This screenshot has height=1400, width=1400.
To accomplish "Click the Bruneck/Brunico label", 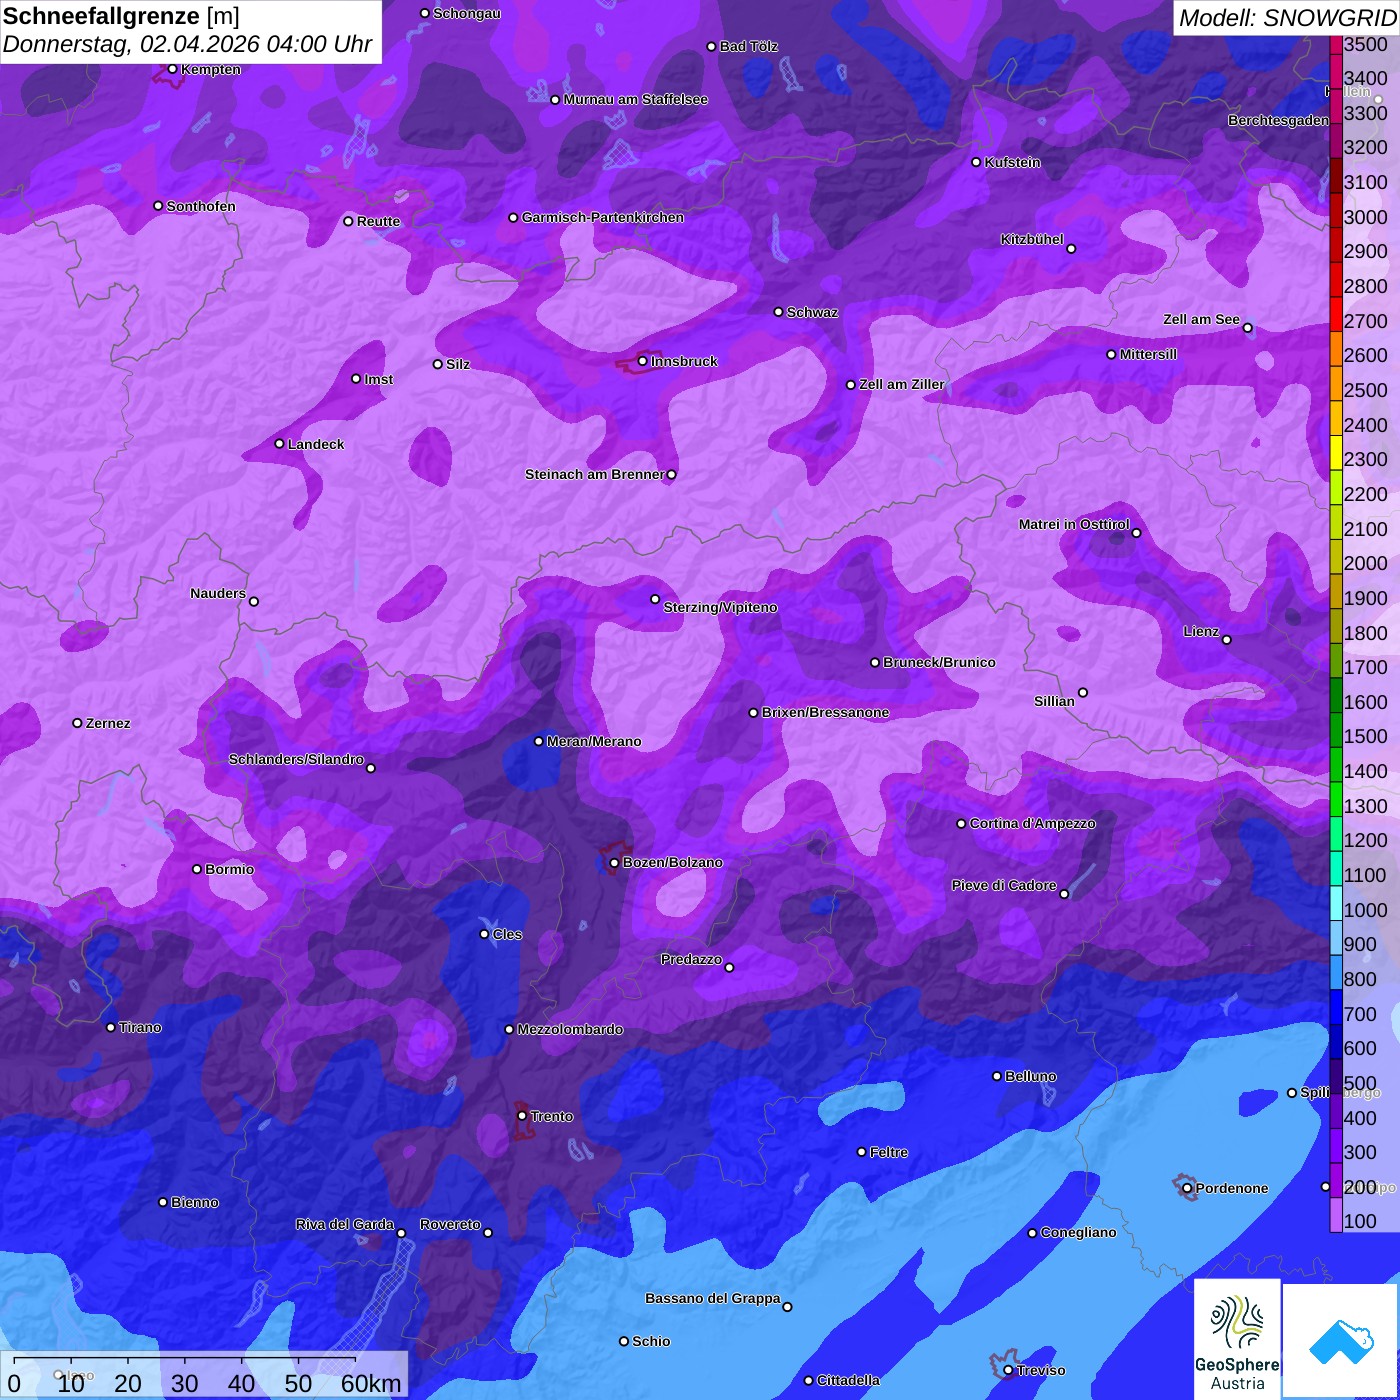I will point(939,662).
